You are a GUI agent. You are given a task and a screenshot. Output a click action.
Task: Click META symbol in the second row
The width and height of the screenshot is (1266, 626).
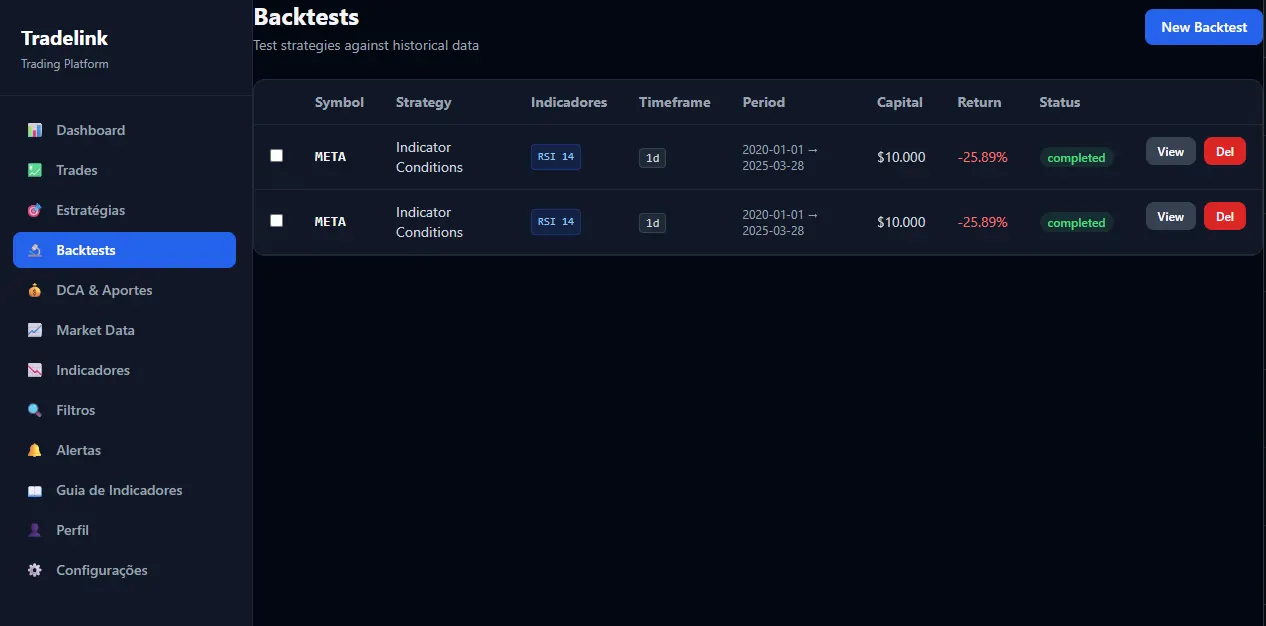tap(330, 222)
